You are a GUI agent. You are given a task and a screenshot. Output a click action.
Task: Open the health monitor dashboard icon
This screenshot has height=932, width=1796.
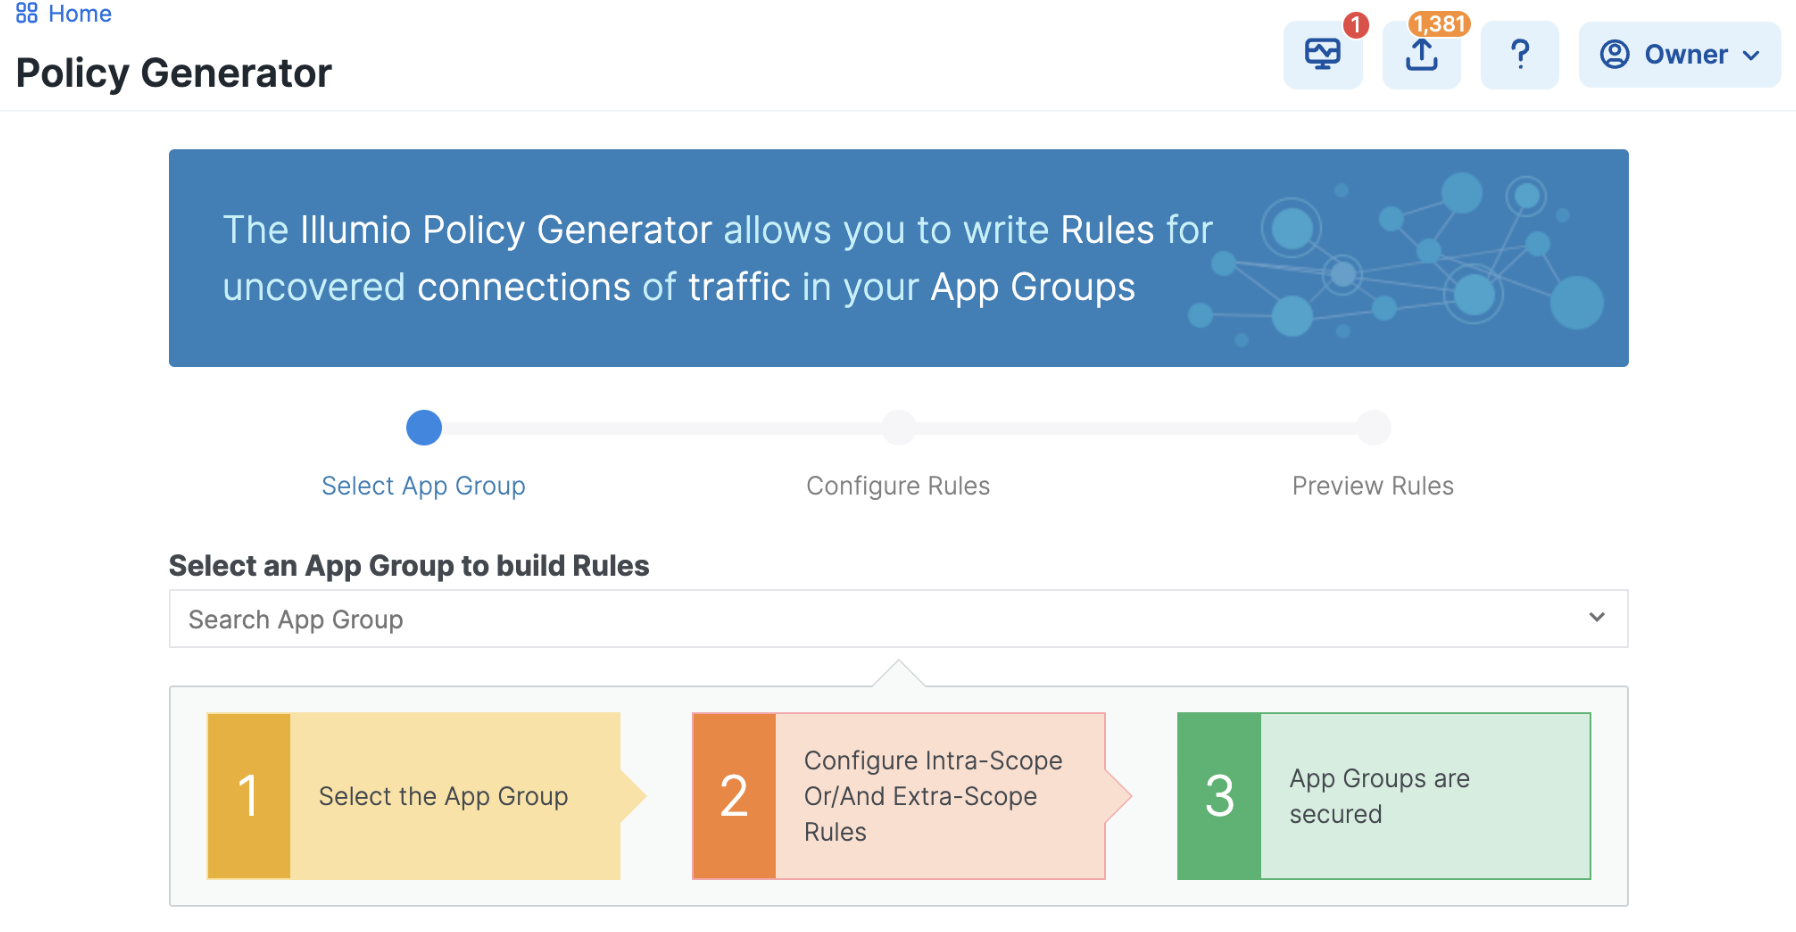pyautogui.click(x=1322, y=56)
